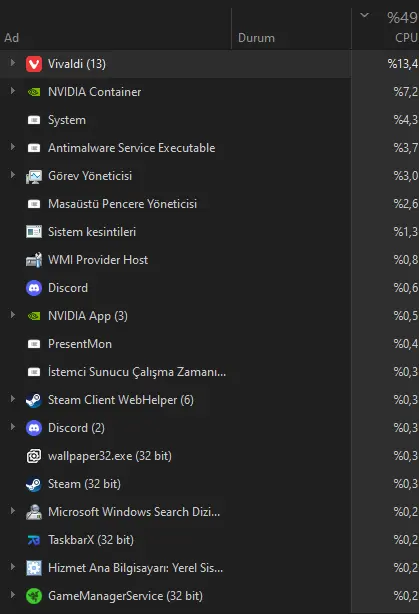The height and width of the screenshot is (614, 419).
Task: Expand the Discord (2) group
Action: click(13, 427)
